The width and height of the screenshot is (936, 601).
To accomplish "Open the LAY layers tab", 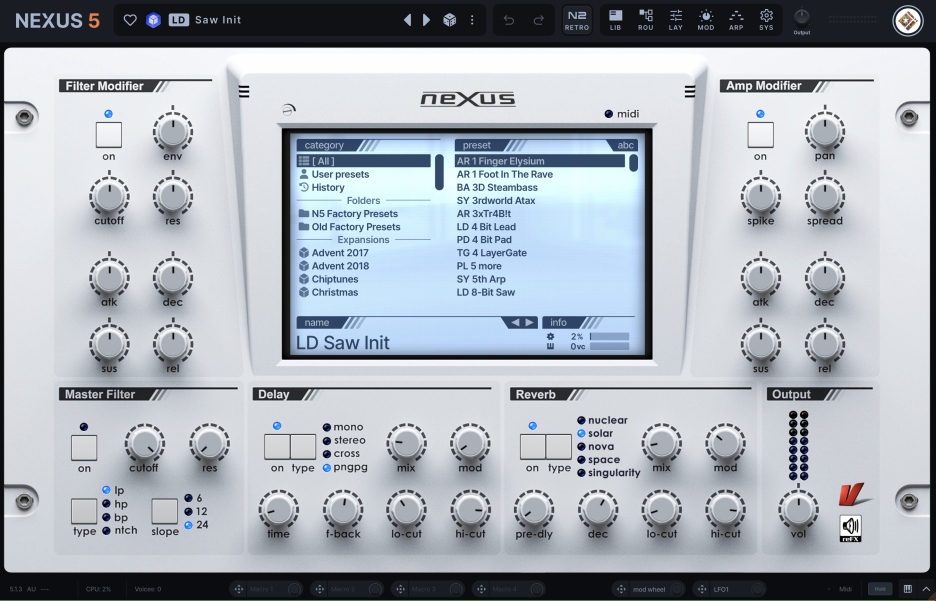I will (676, 20).
